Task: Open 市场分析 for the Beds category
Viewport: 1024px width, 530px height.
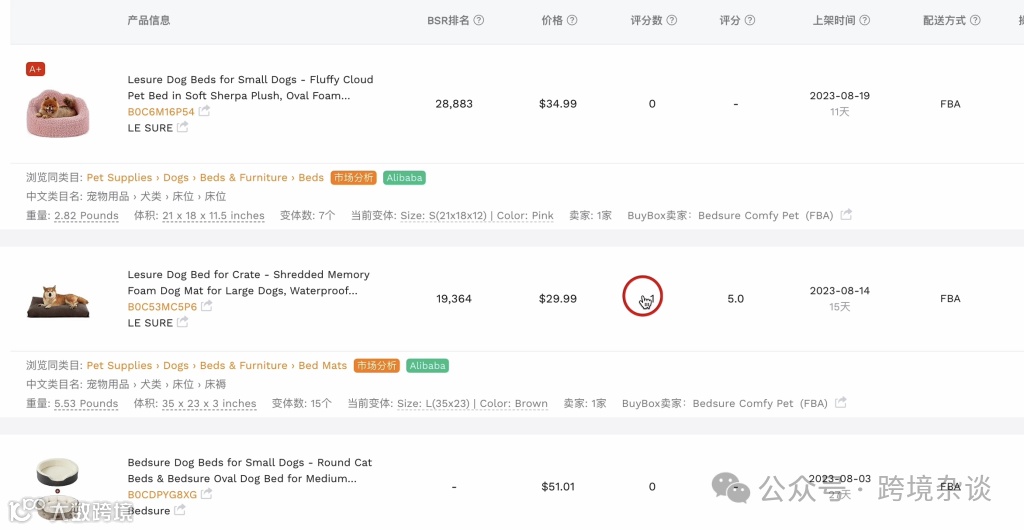Action: pos(353,178)
